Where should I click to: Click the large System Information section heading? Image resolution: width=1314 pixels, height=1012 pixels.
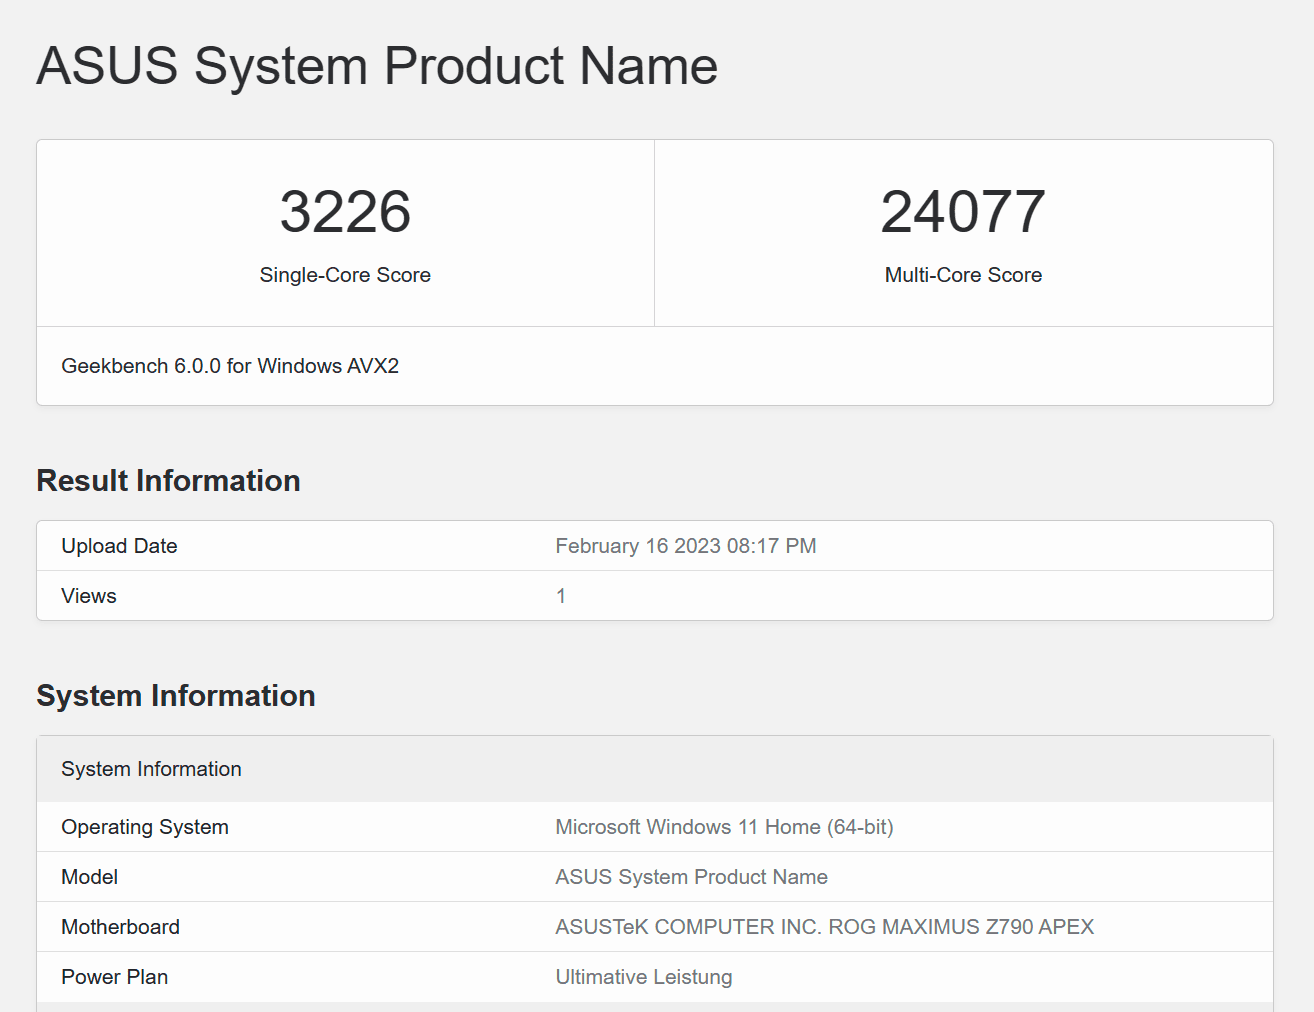click(x=176, y=696)
